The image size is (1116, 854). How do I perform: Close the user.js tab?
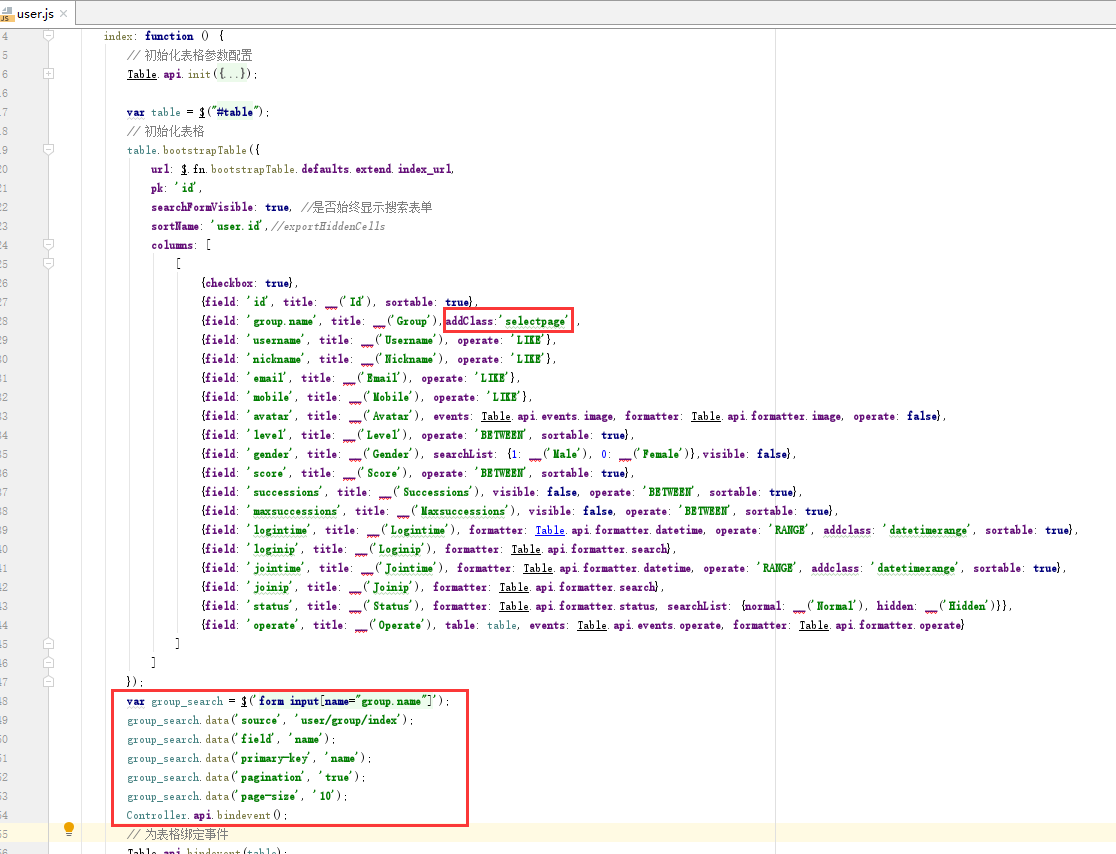[64, 14]
